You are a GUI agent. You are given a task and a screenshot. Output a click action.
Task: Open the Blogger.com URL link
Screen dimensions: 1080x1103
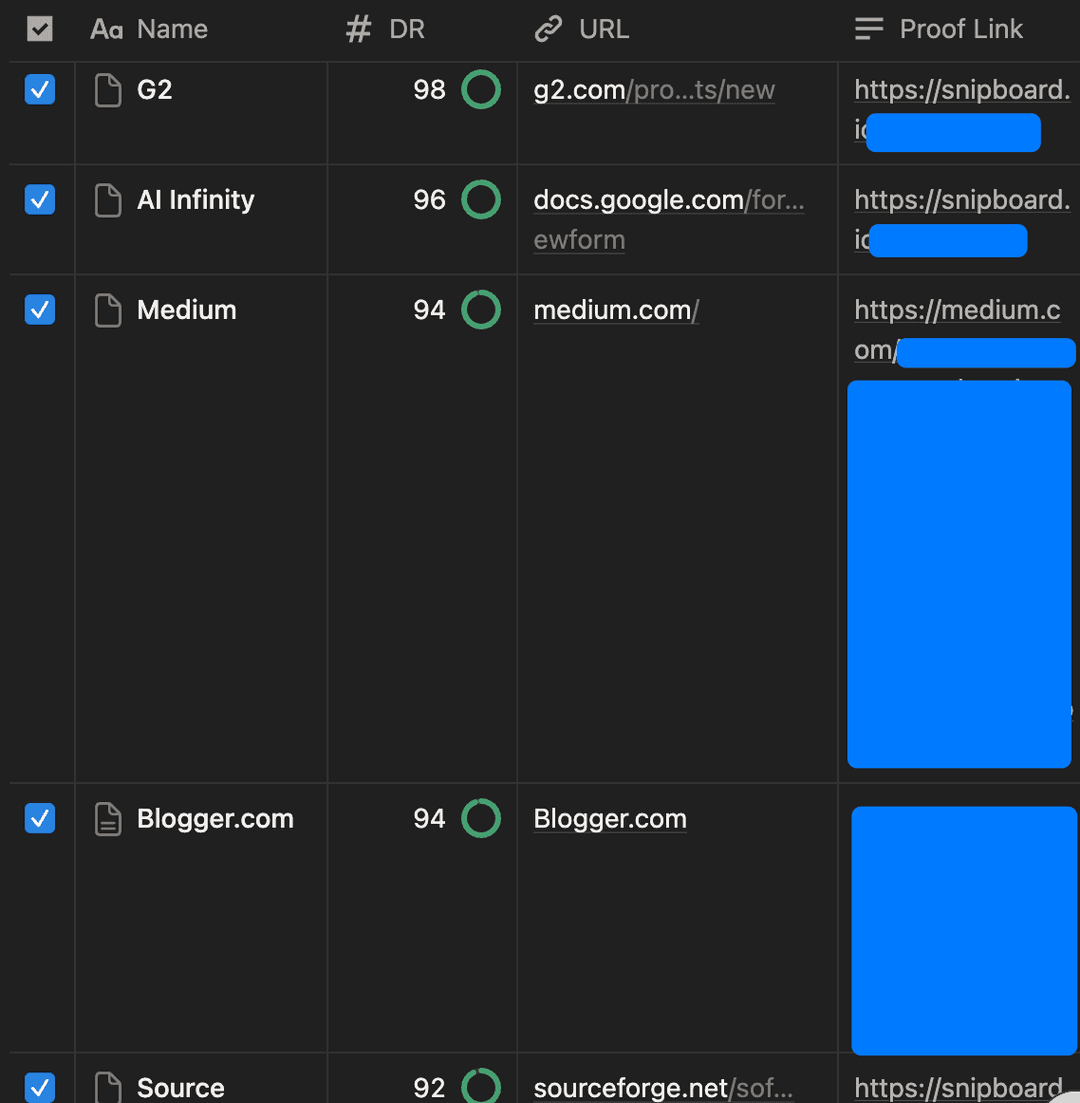(610, 819)
